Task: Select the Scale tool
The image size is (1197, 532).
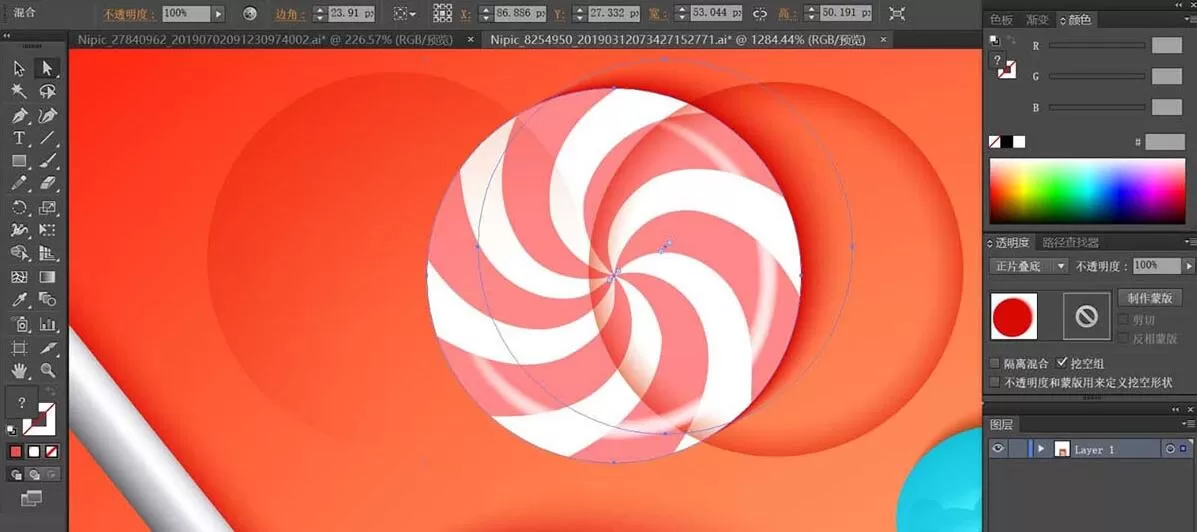Action: [x=47, y=208]
